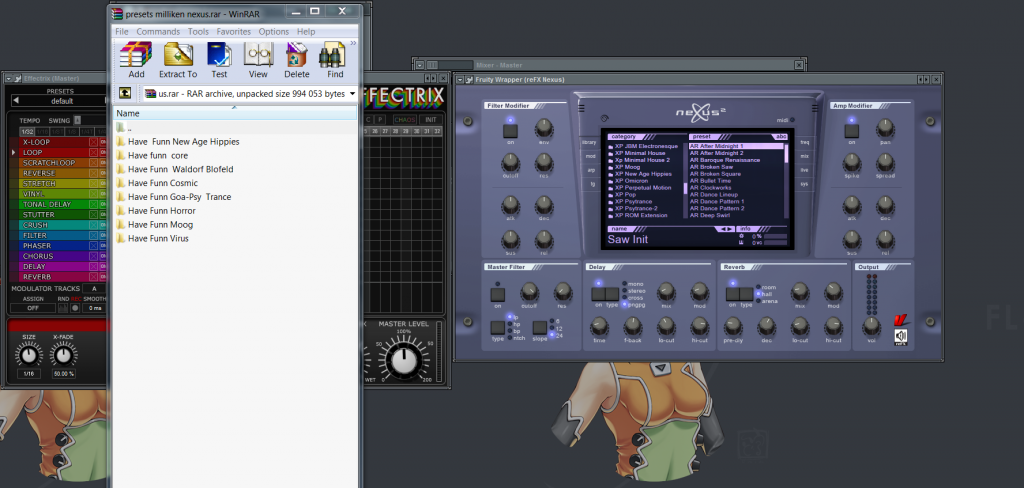This screenshot has height=488, width=1024.
Task: Click the Extract To toolbar icon
Action: click(178, 55)
